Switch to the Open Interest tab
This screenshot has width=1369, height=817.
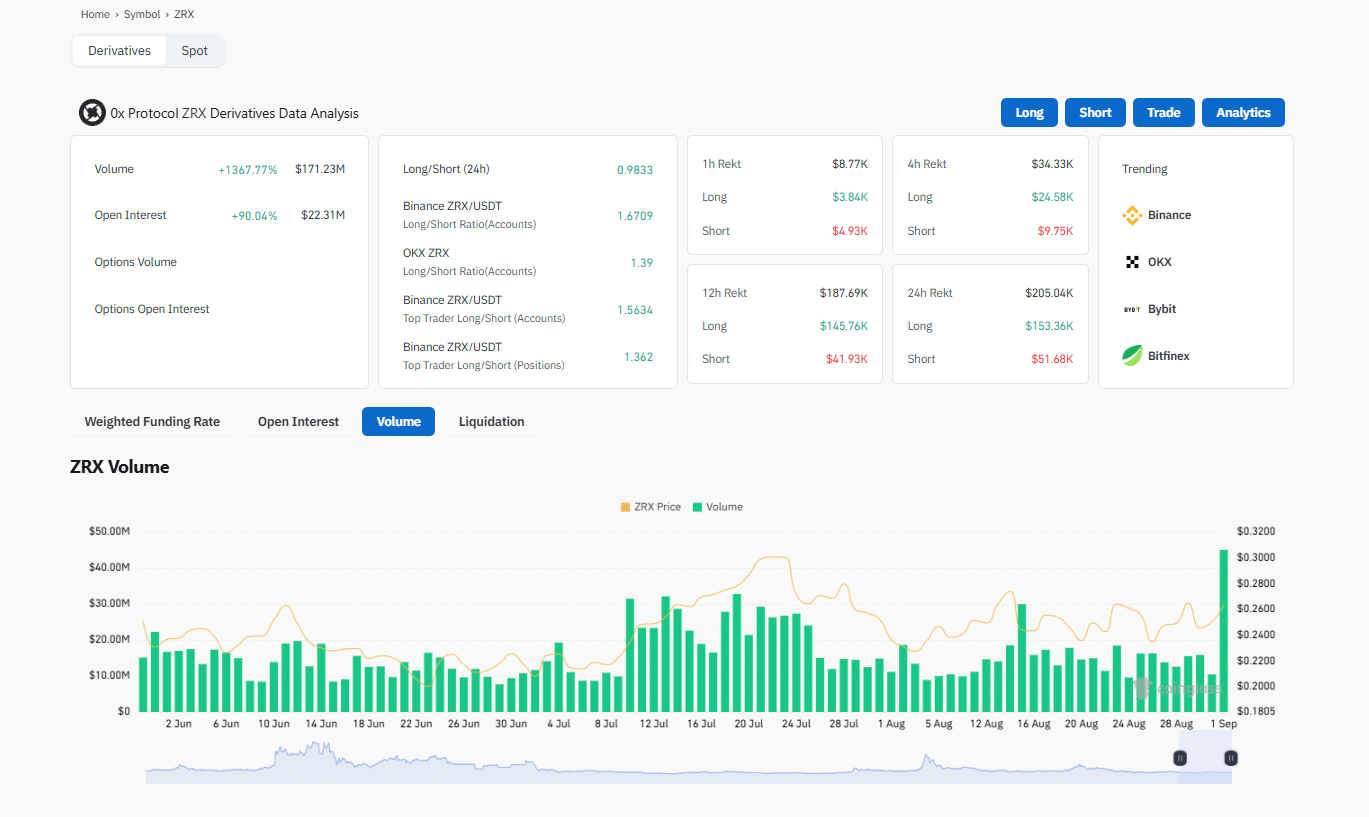pyautogui.click(x=298, y=422)
